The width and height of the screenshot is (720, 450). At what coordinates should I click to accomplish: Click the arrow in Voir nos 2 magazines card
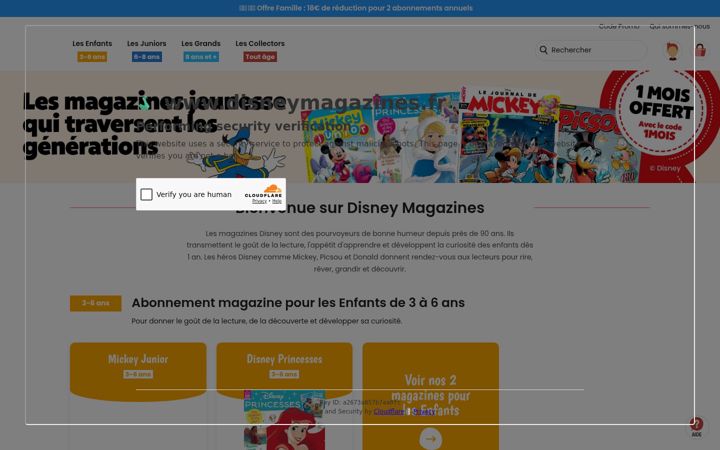(431, 439)
